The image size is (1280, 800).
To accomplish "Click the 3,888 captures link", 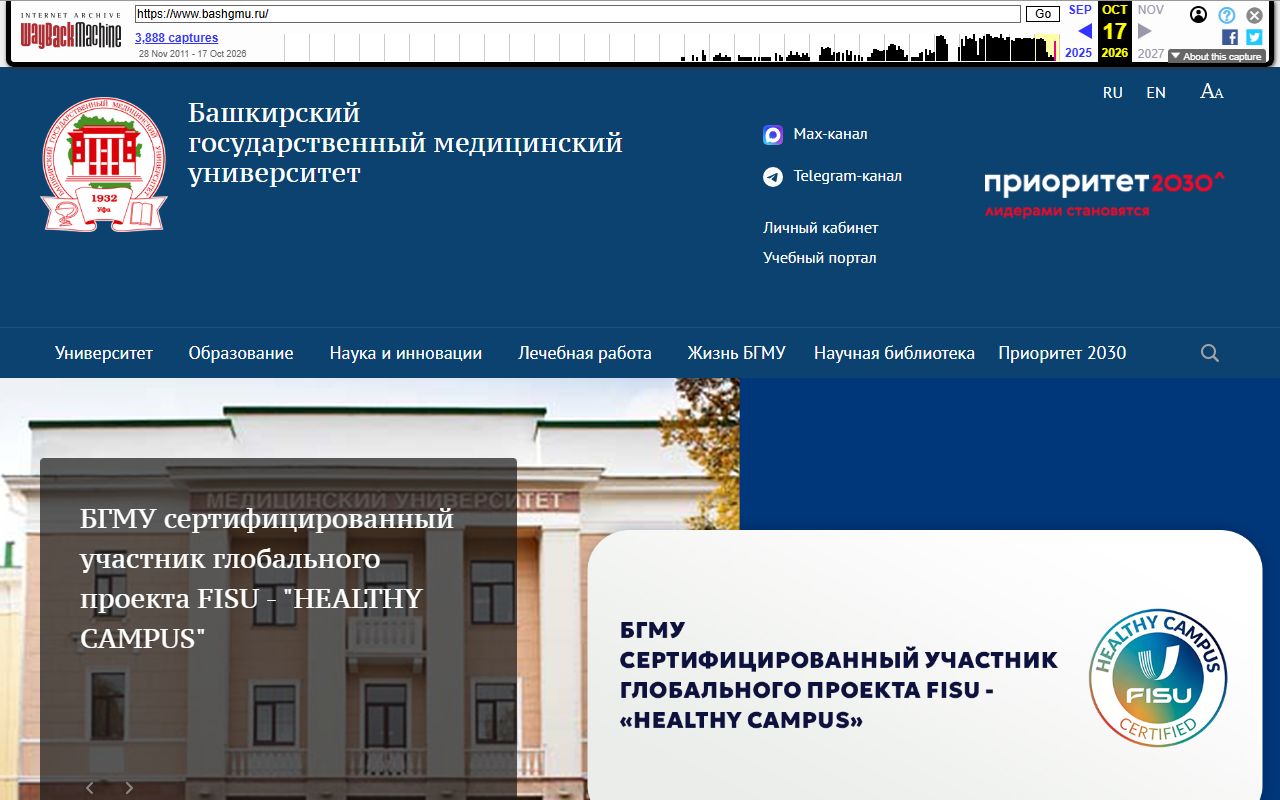I will click(176, 38).
